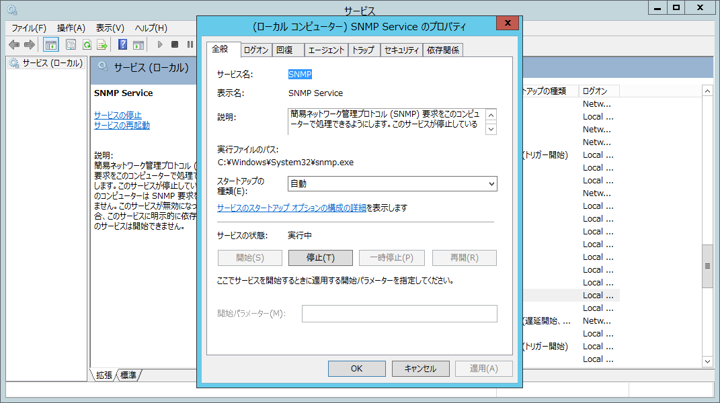720x403 pixels.
Task: Maximize the Services window
Action: 676,8
